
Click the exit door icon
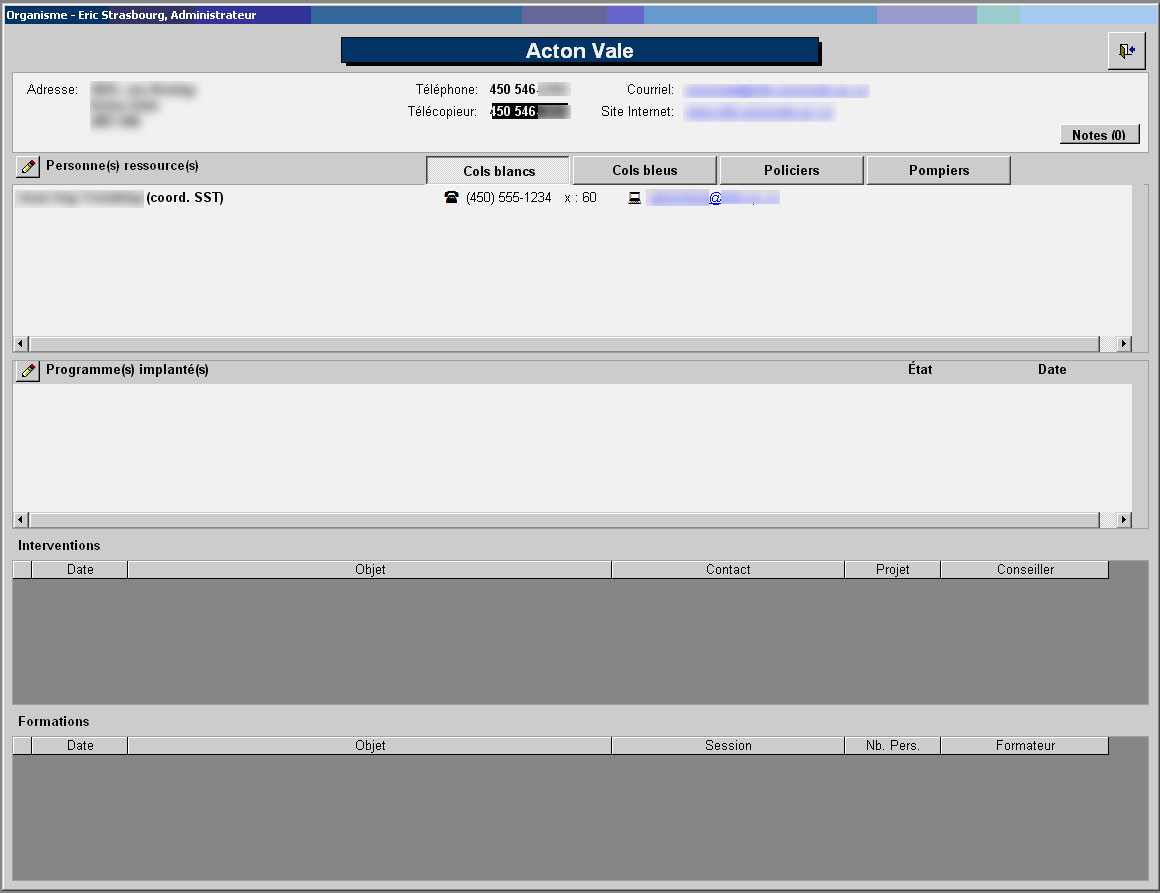pyautogui.click(x=1126, y=51)
